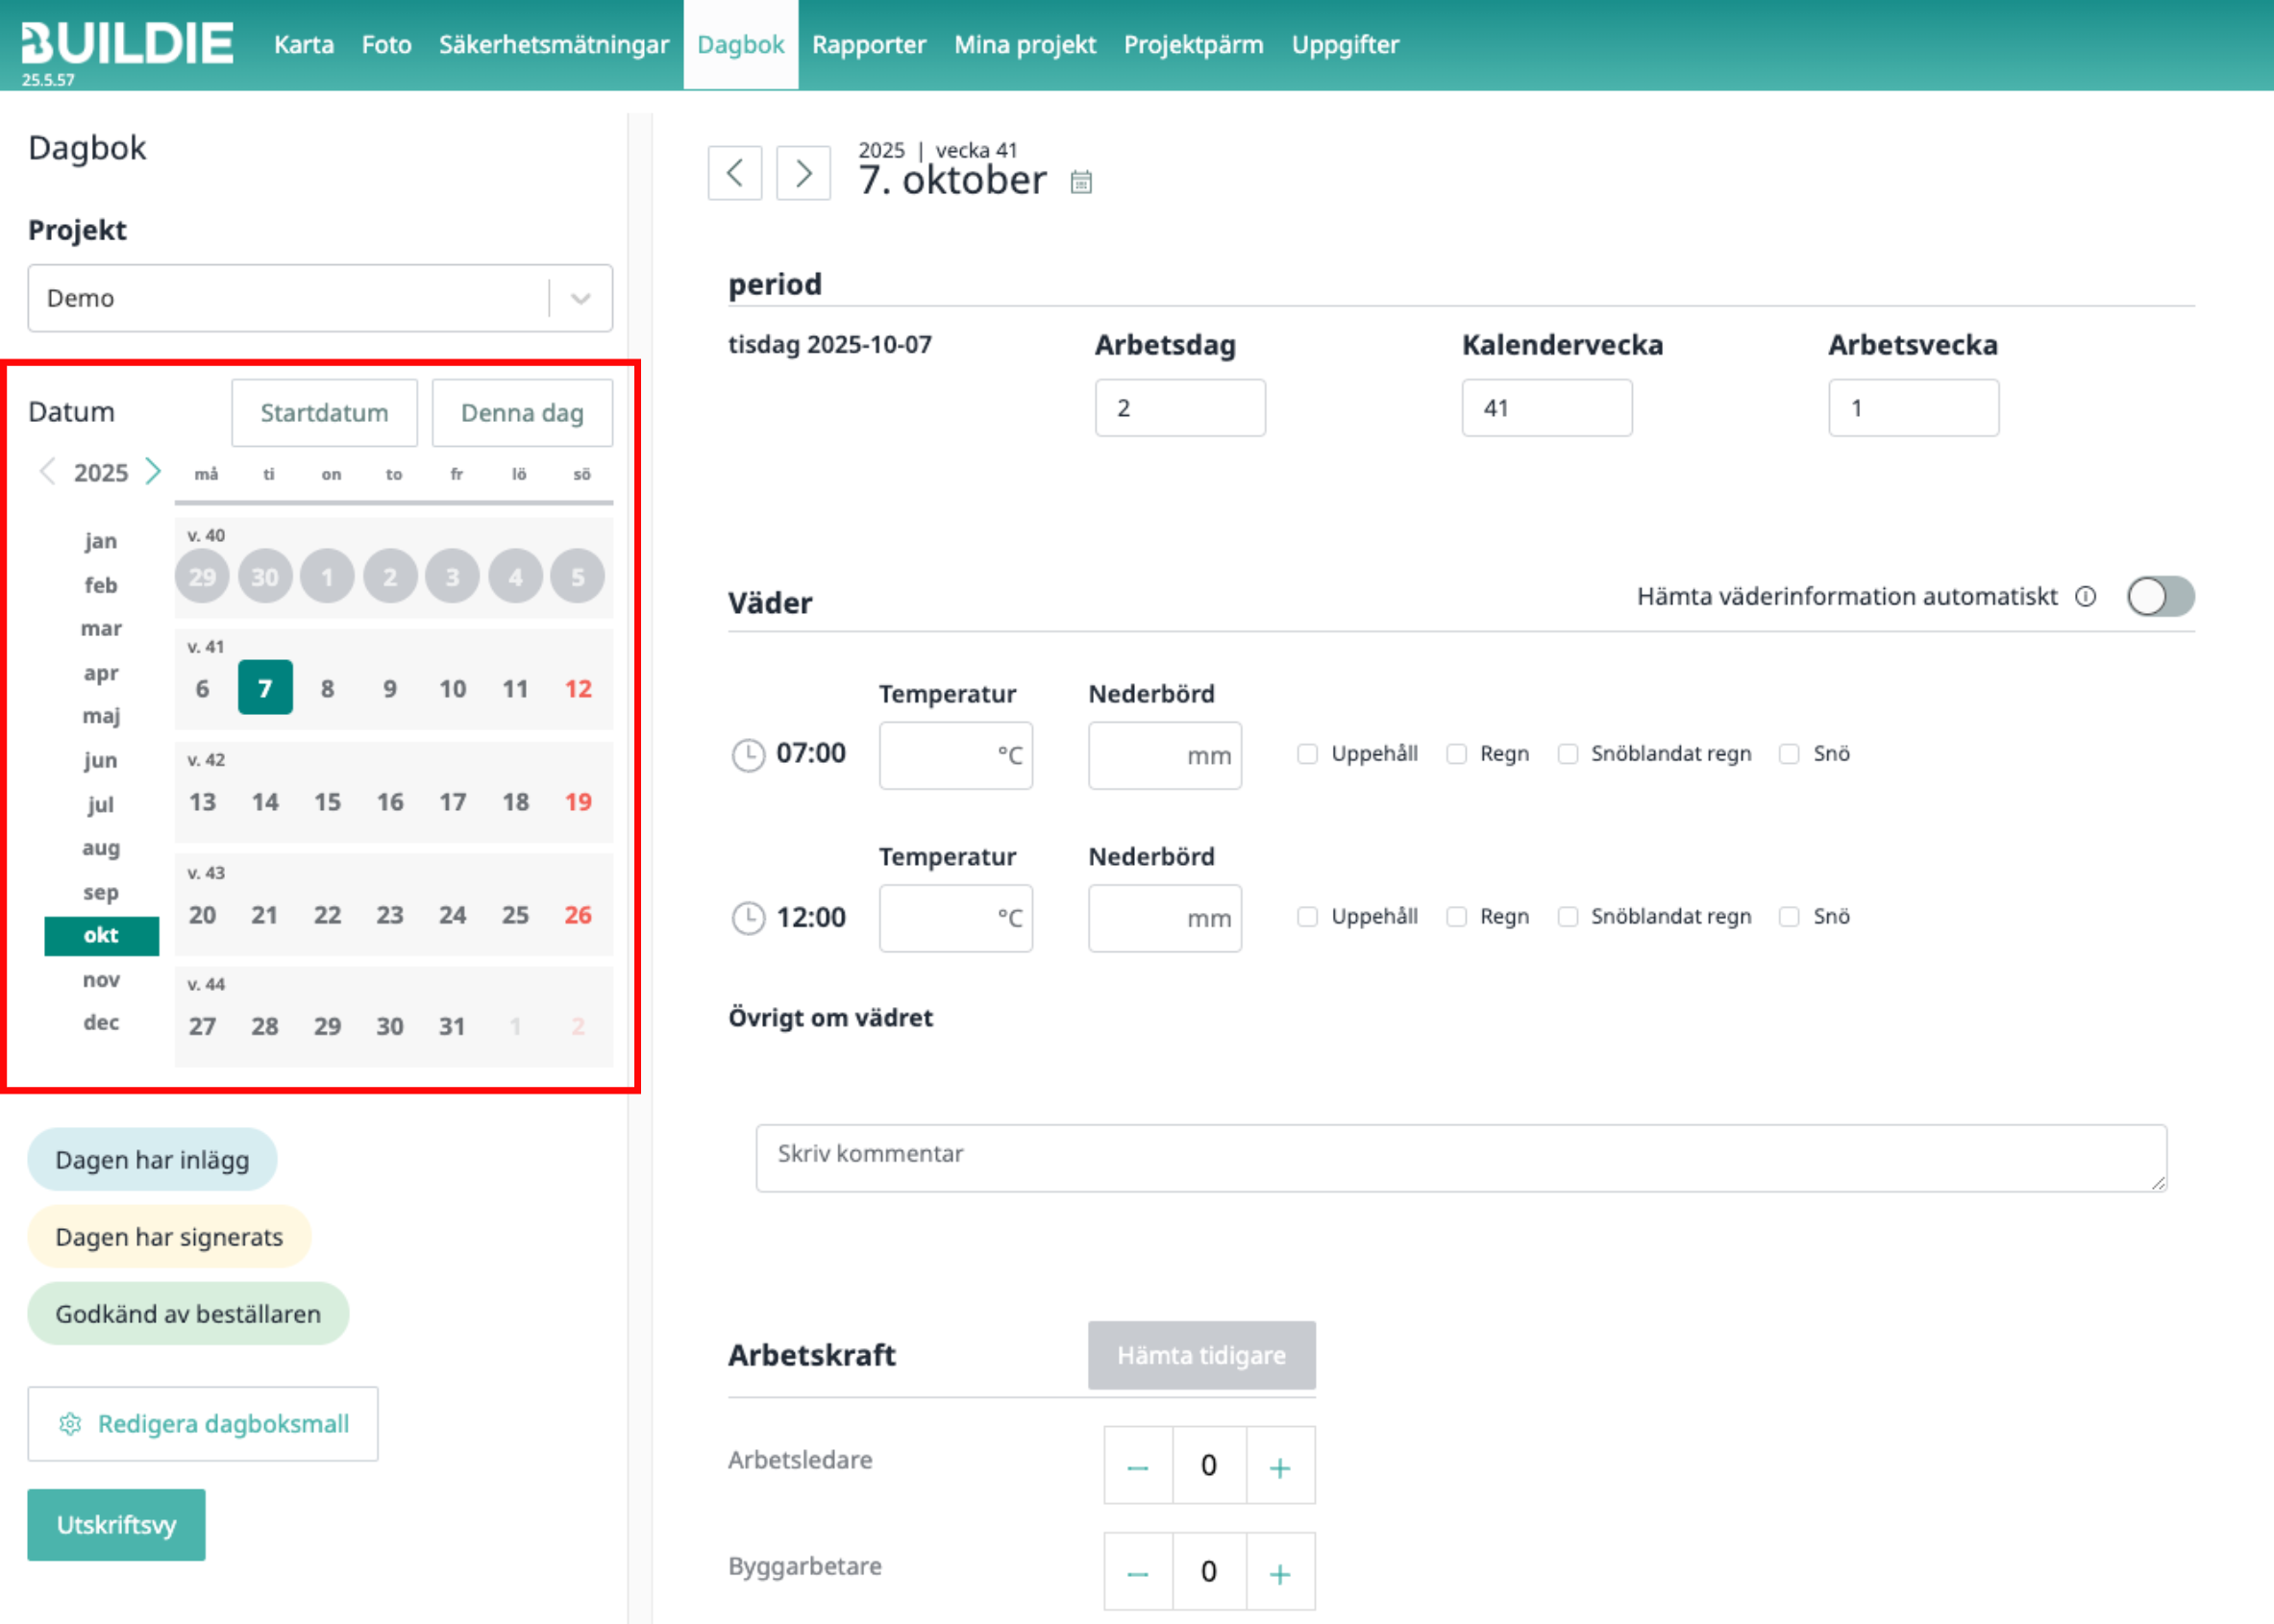Check Uppehåll for the 07:00 reading
2274x1624 pixels.
tap(1307, 754)
